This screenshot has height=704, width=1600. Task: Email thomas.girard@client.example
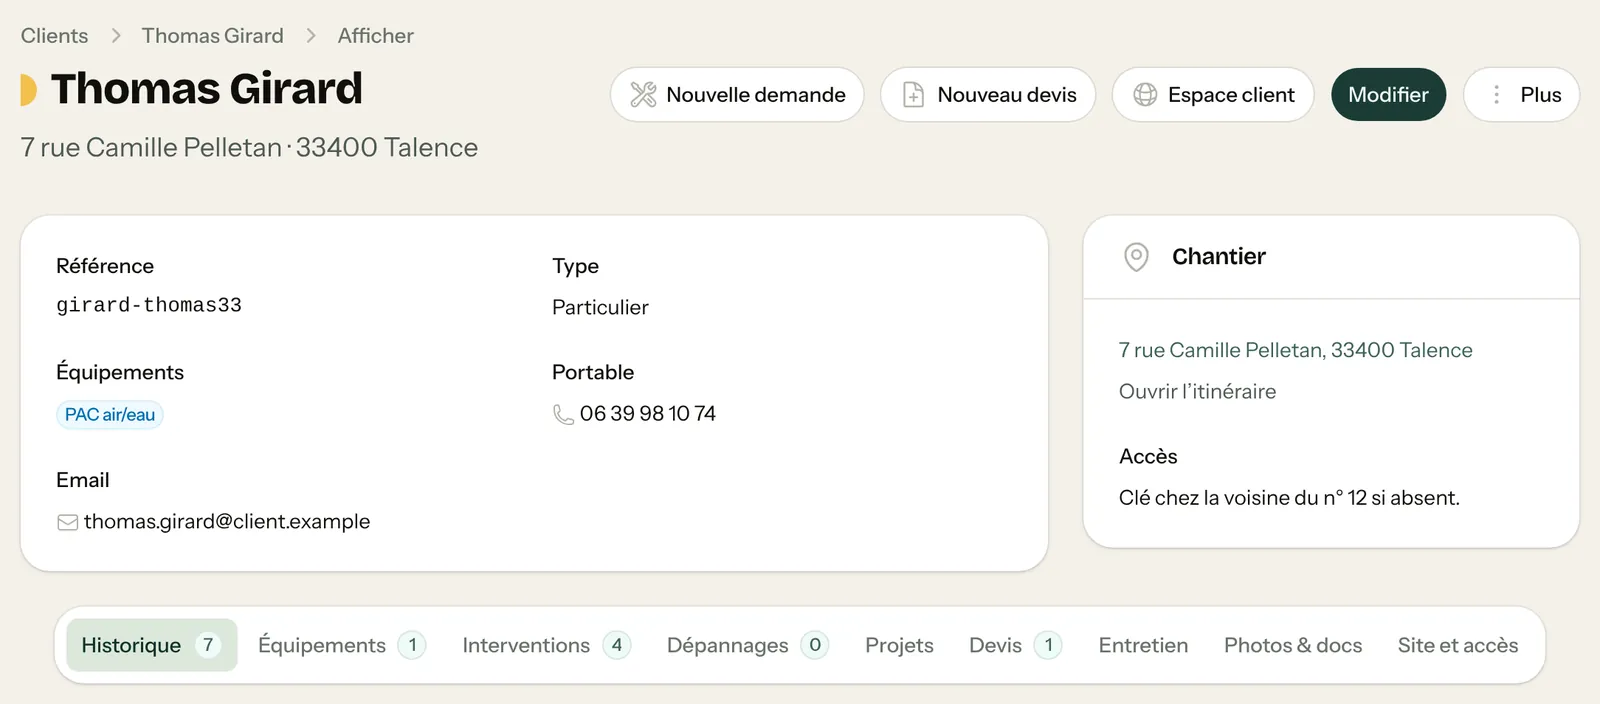click(x=227, y=522)
